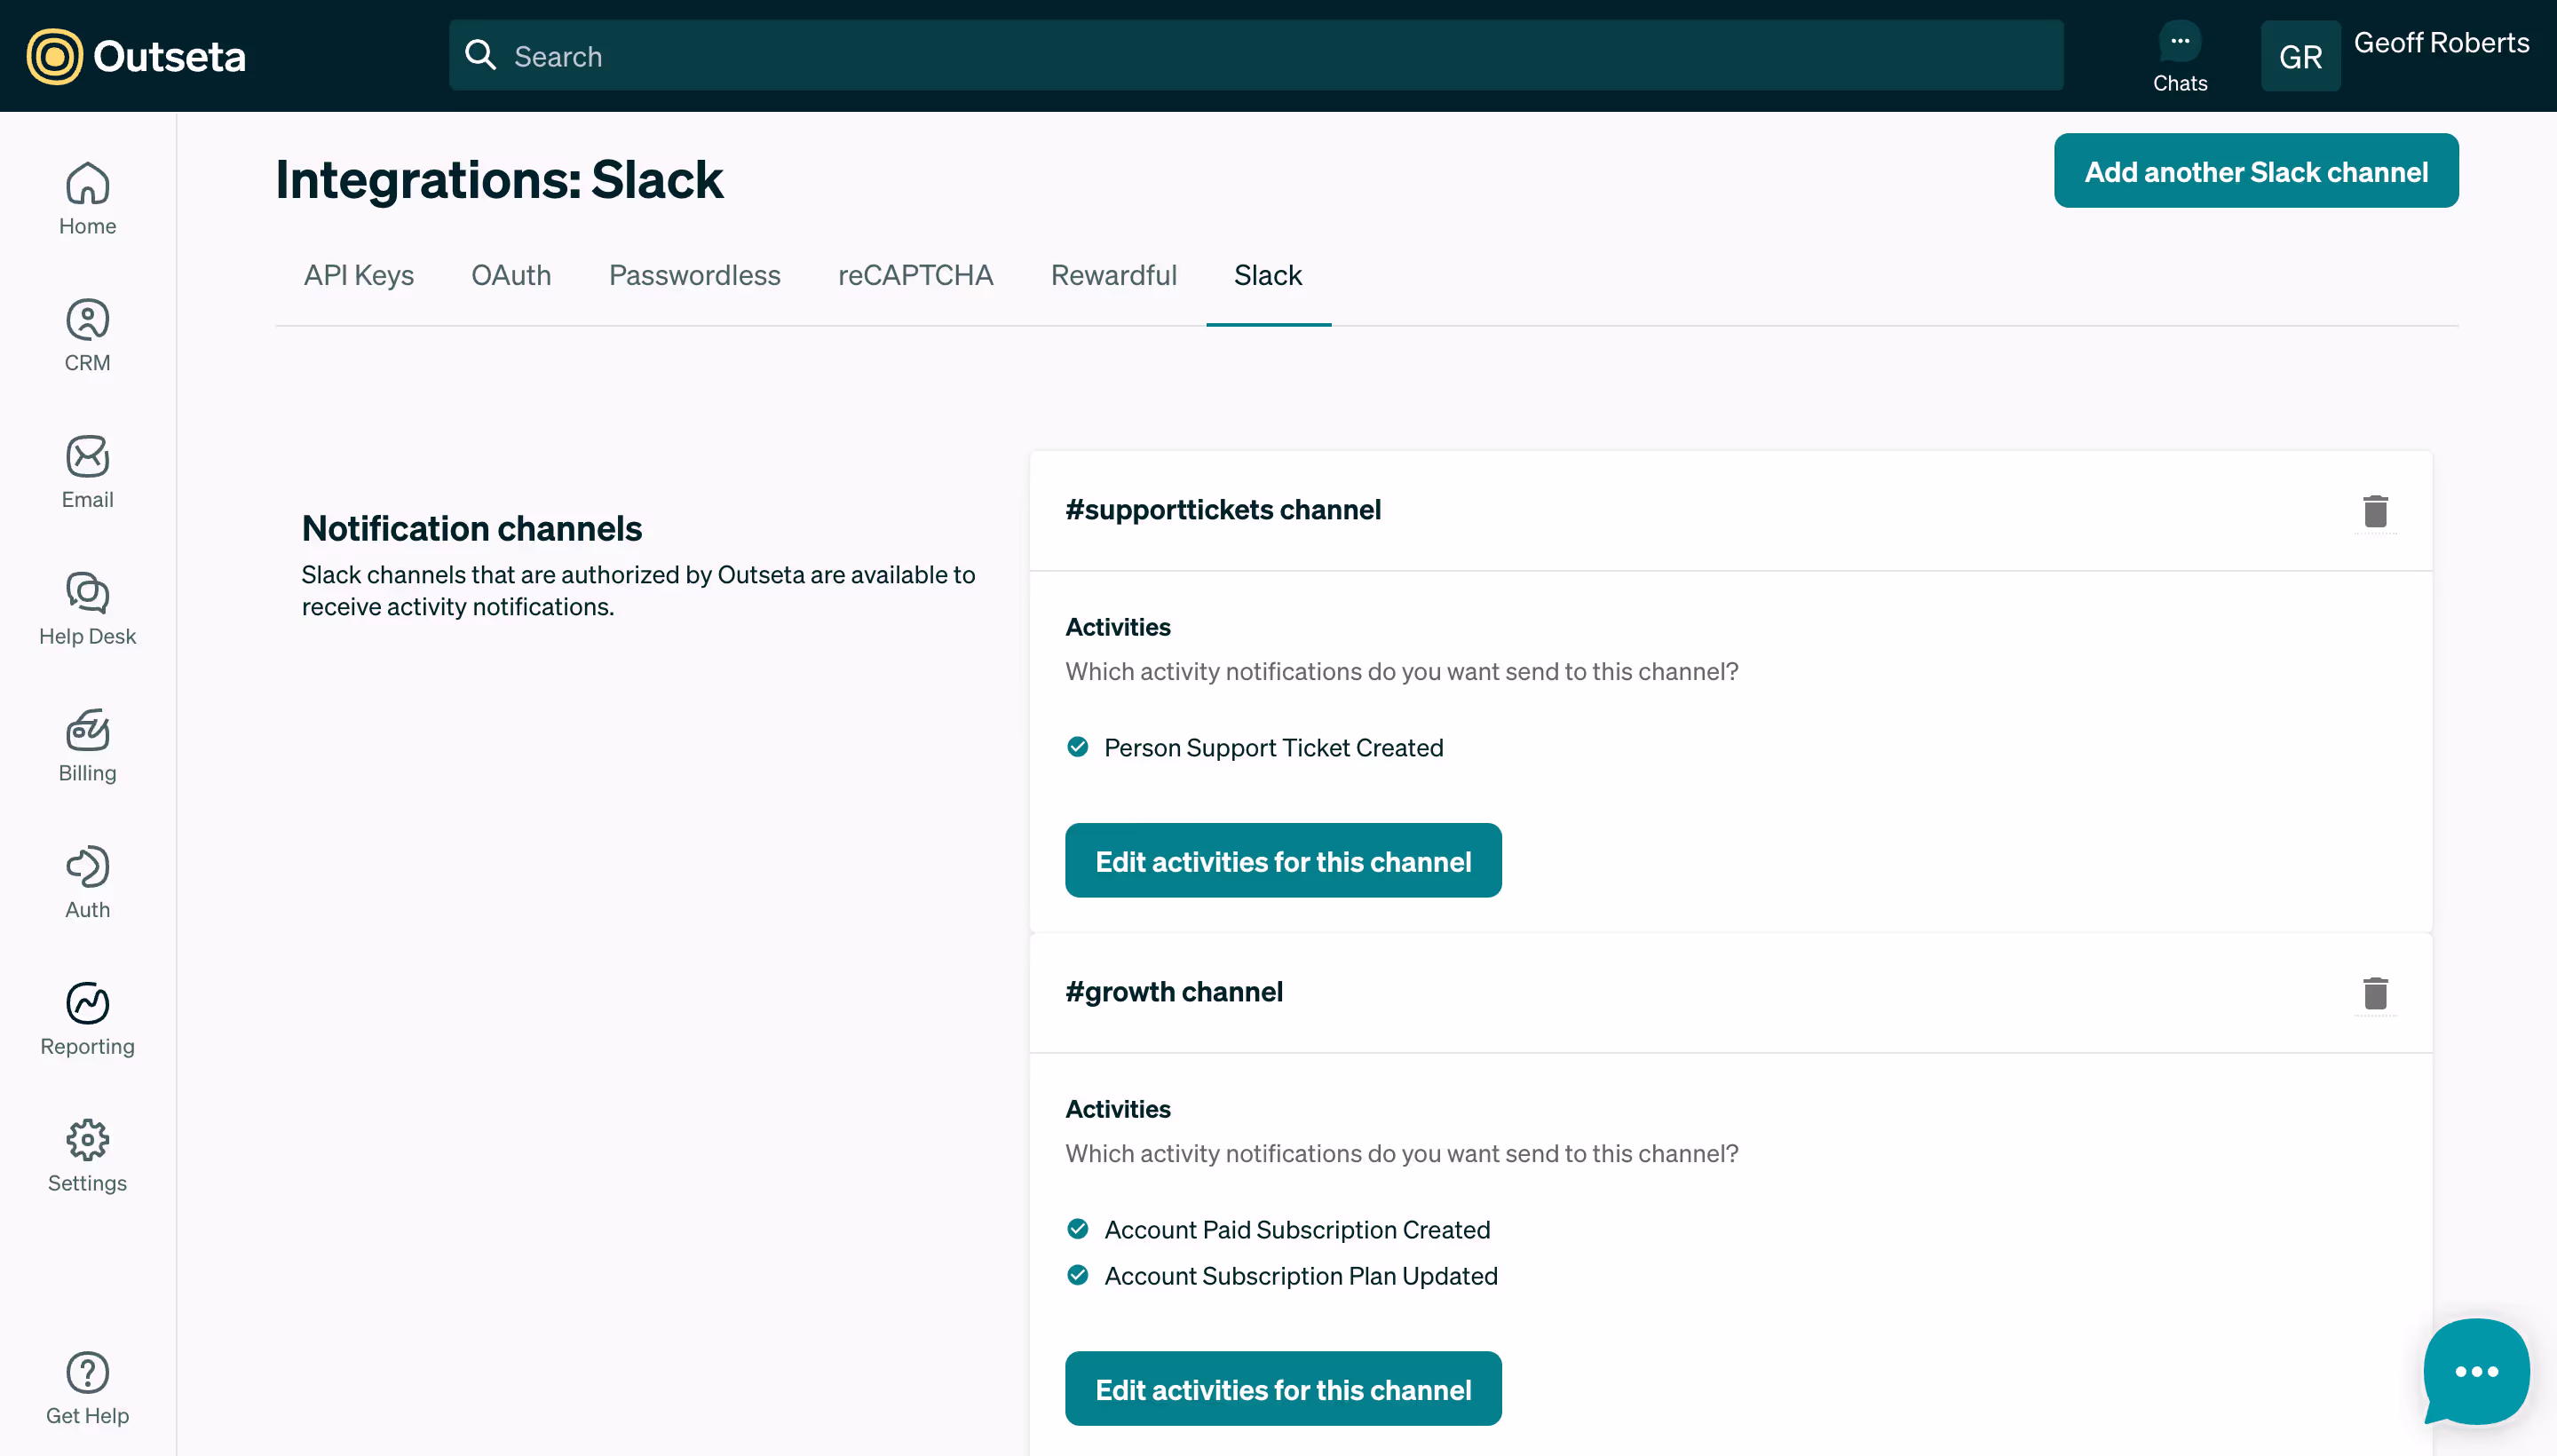Open Reporting from the sidebar

coord(87,1018)
